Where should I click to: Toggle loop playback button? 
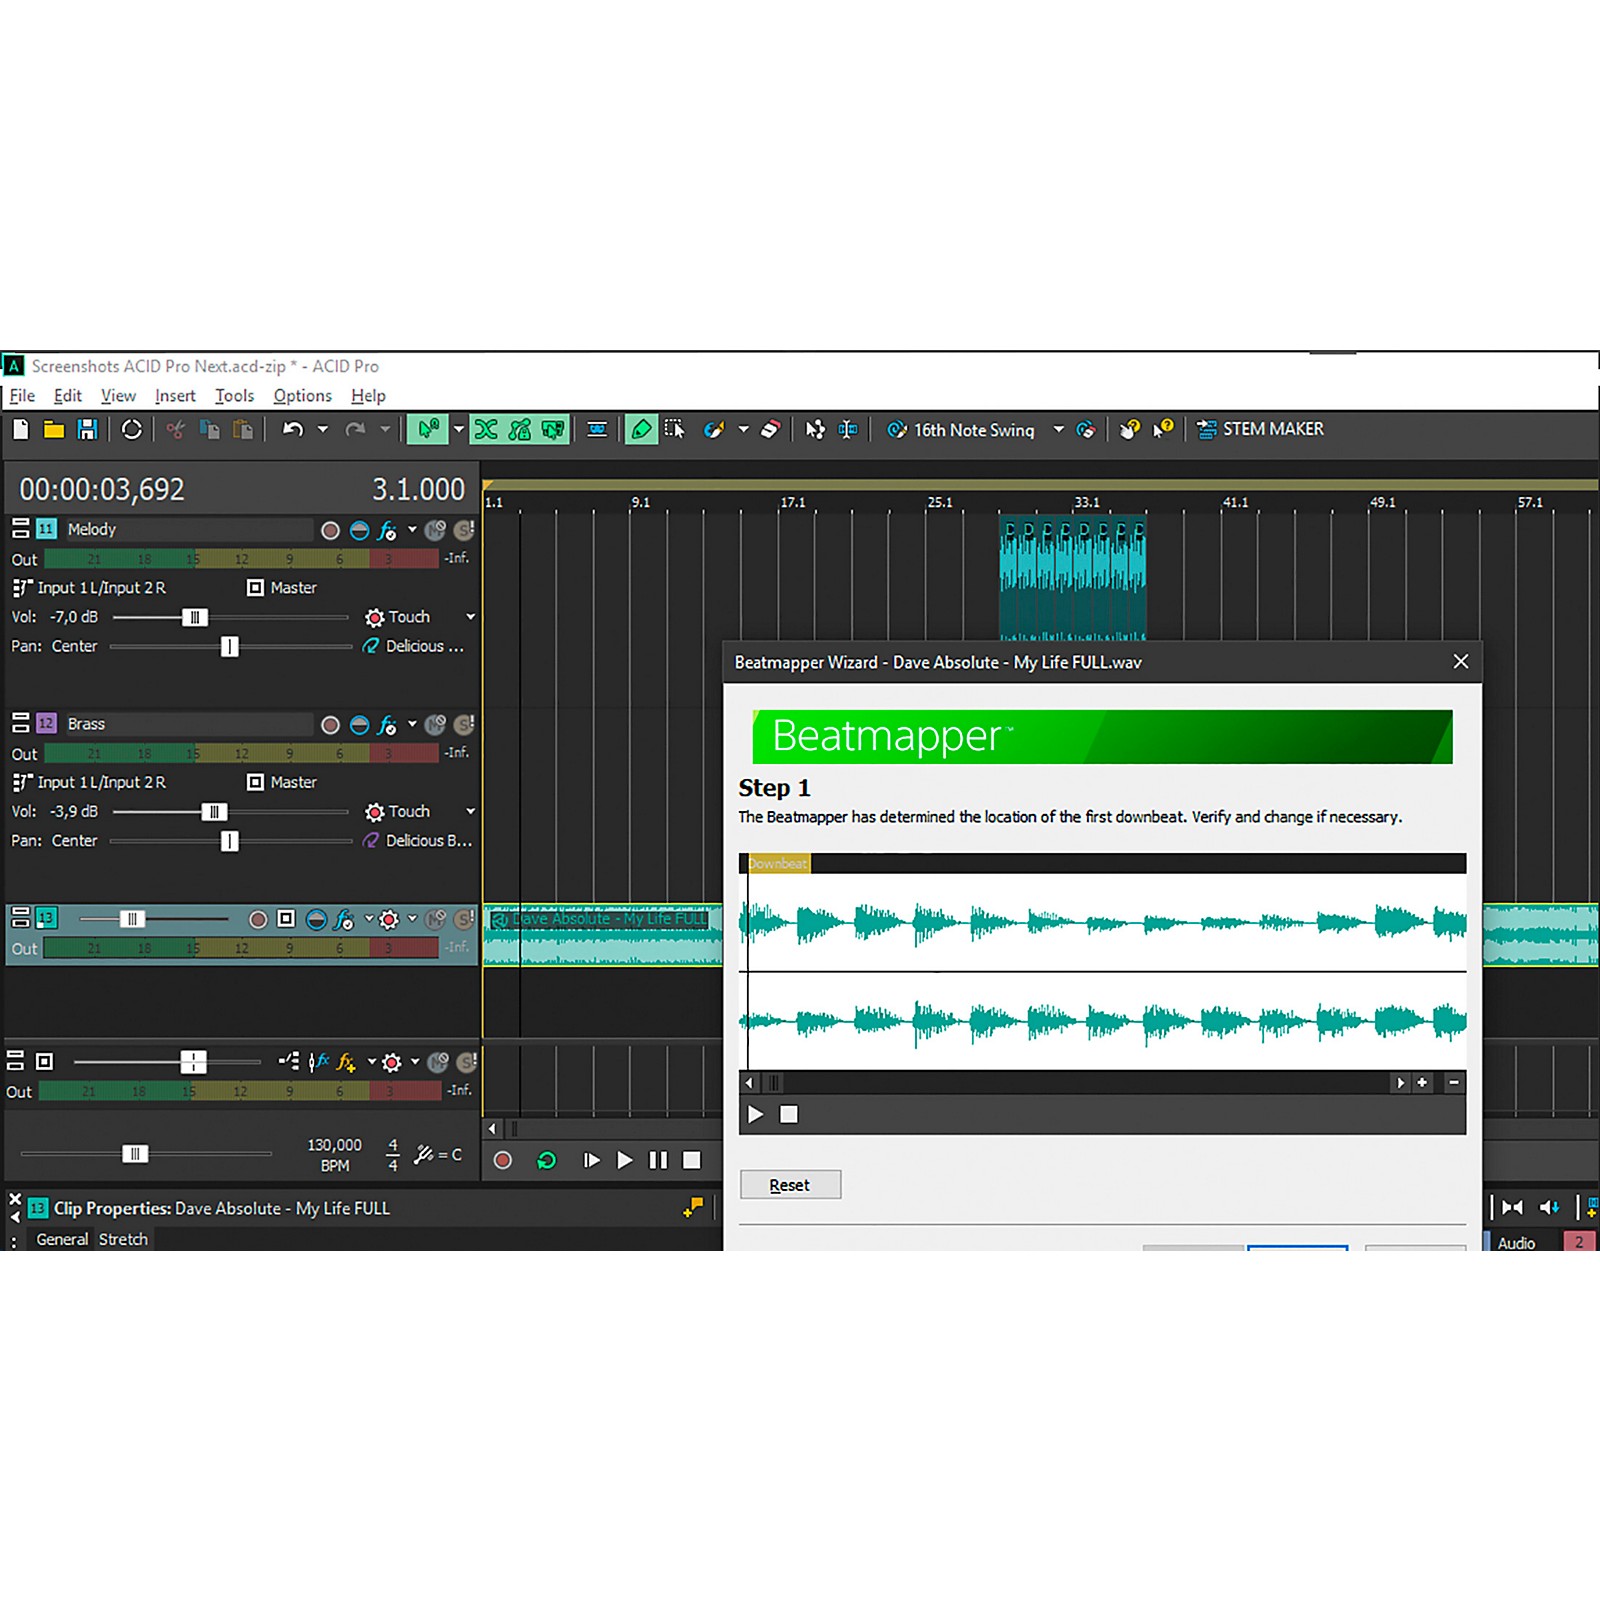pos(546,1160)
